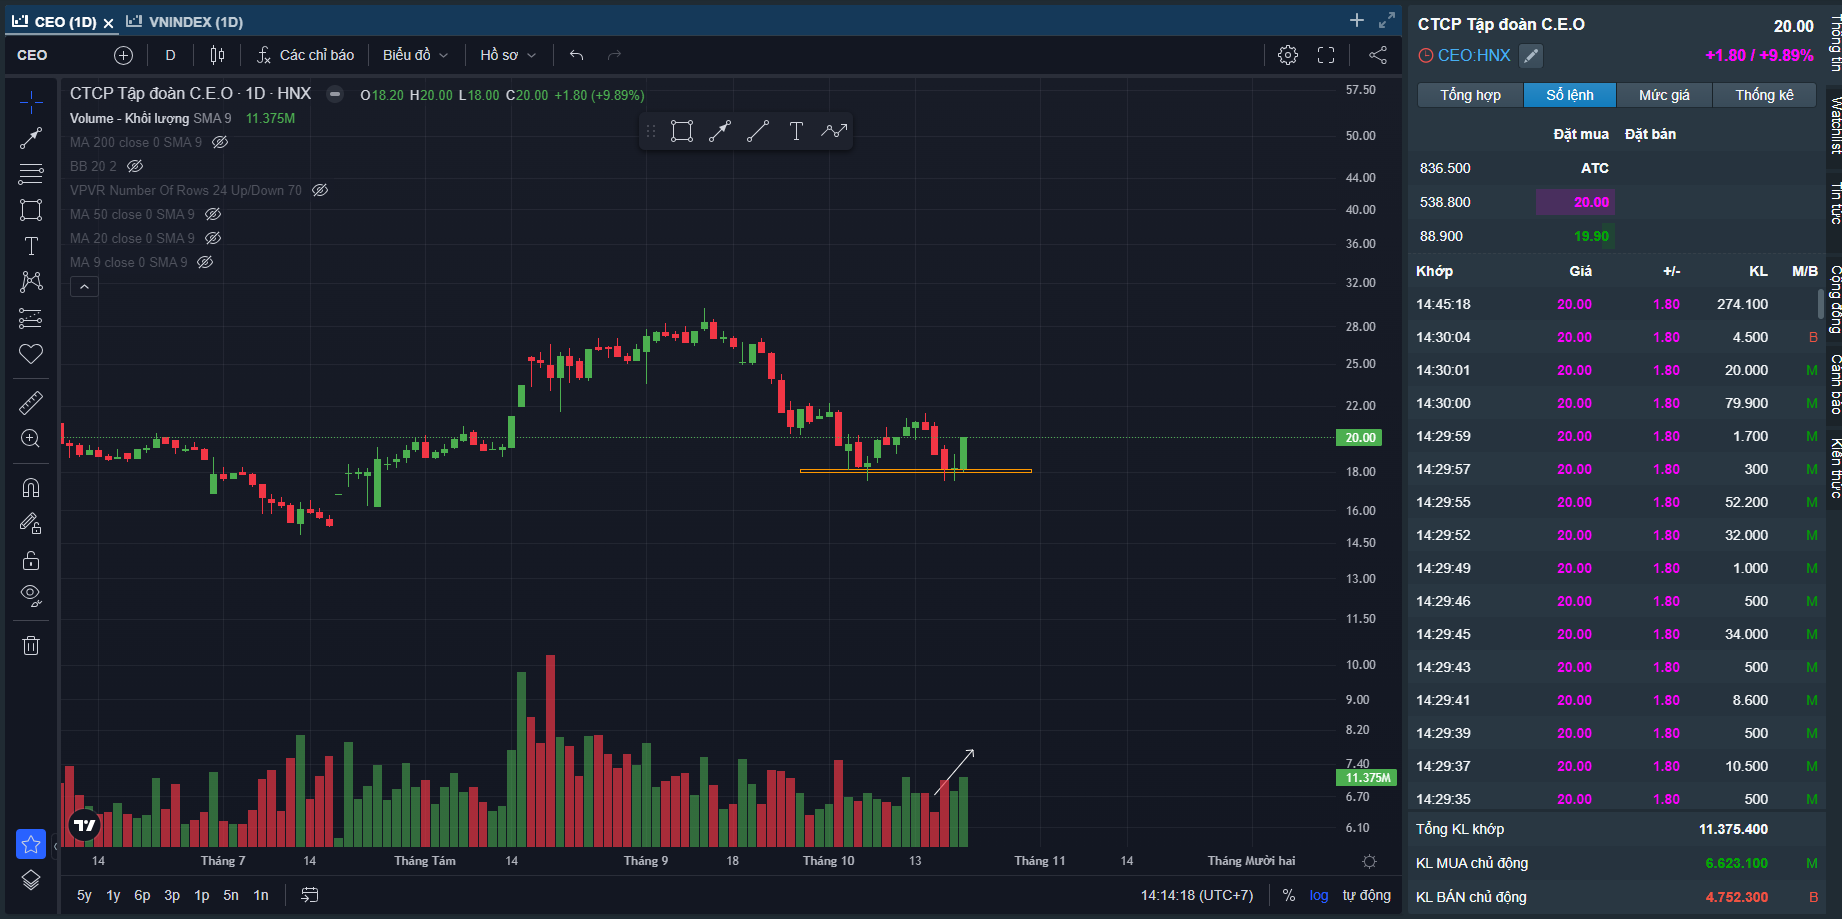Expand the Hồ sơ dropdown menu
Screen dimensions: 1842x919
[x=508, y=55]
